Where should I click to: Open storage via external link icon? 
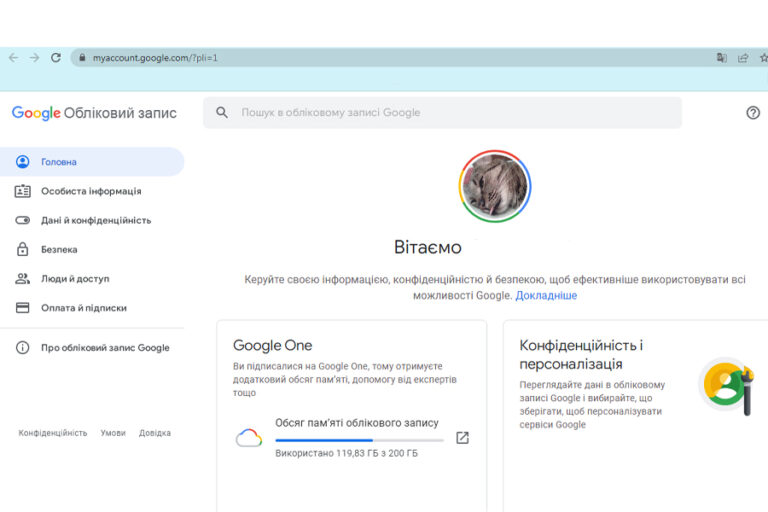462,438
